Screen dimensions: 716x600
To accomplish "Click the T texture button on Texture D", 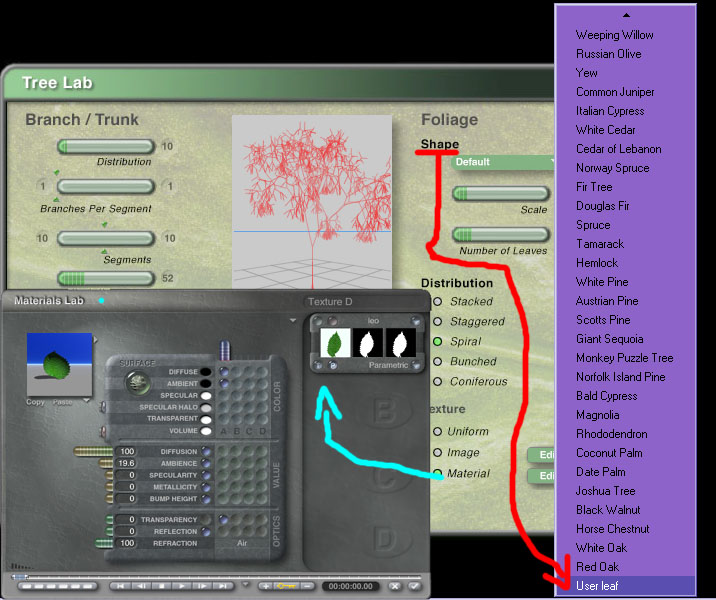I will (318, 365).
